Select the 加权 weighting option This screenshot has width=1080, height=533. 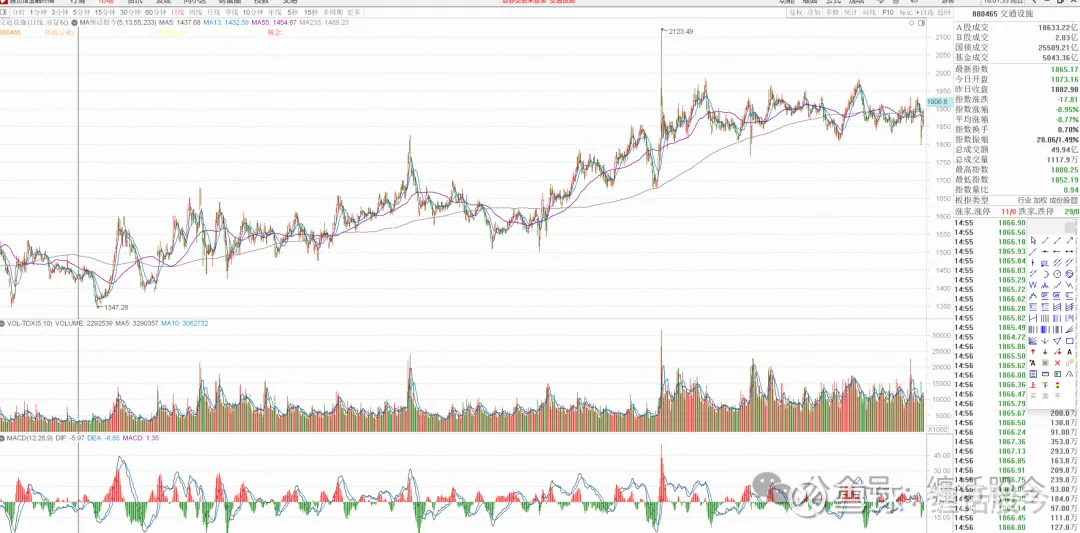1039,200
